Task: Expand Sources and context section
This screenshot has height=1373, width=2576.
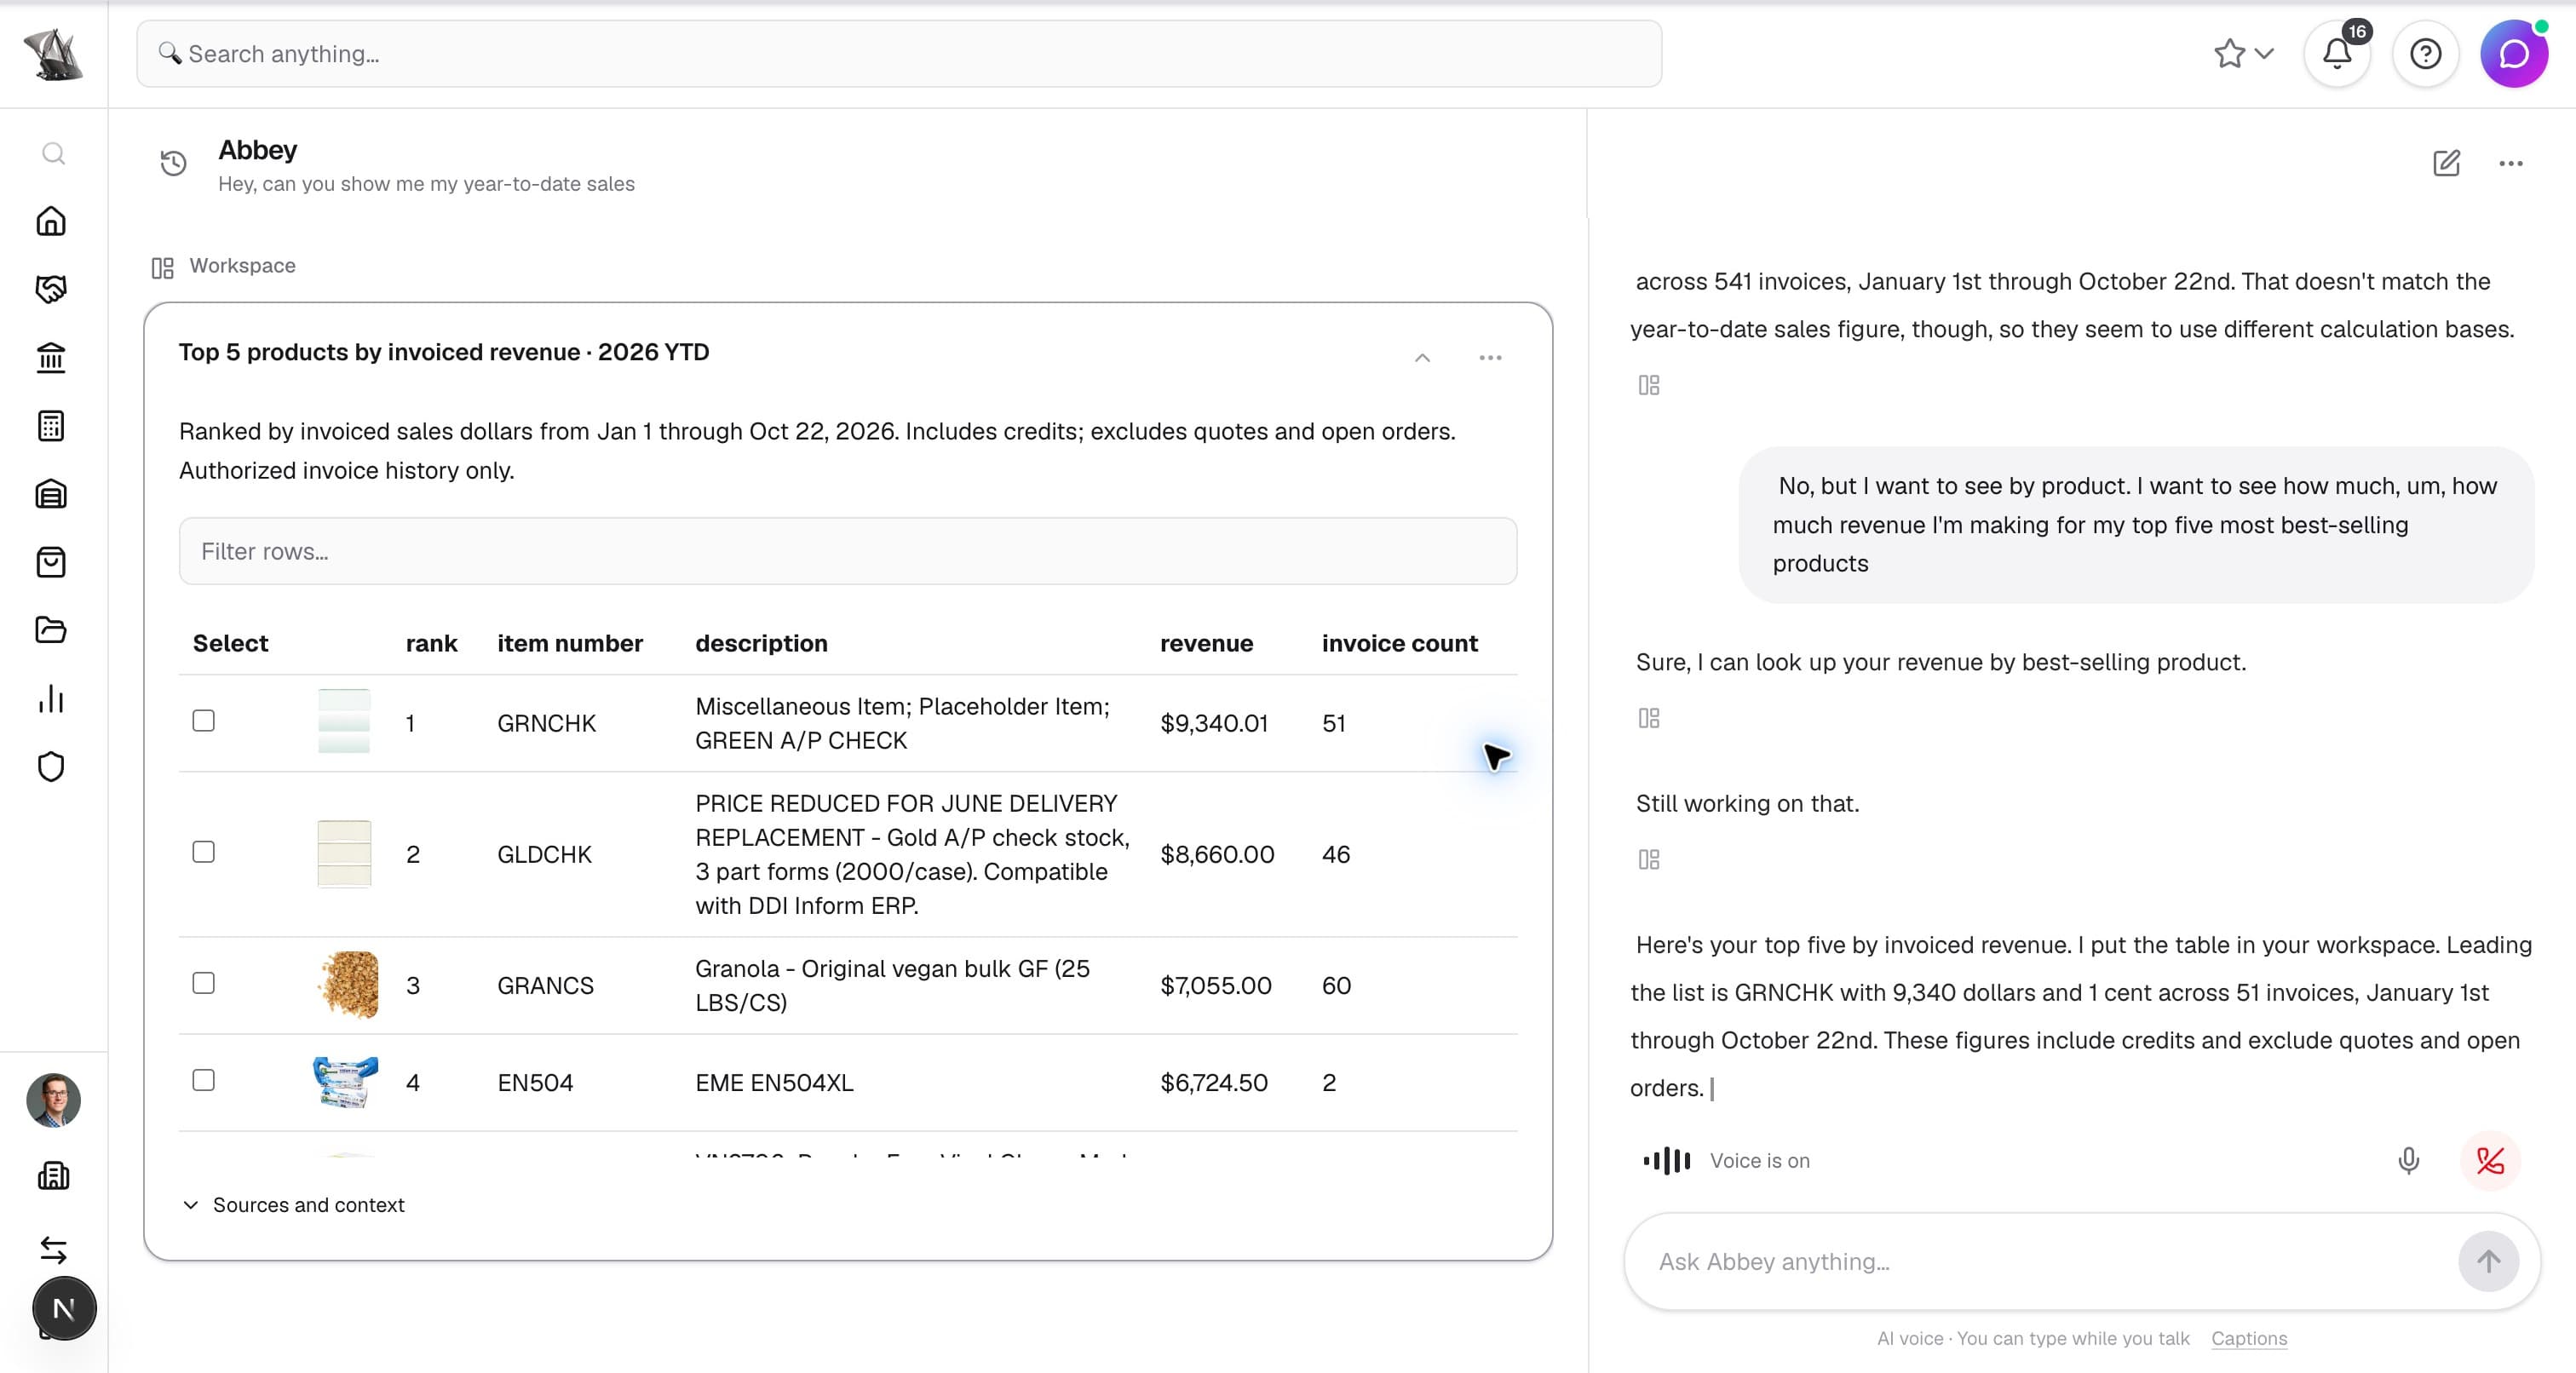Action: coord(294,1205)
